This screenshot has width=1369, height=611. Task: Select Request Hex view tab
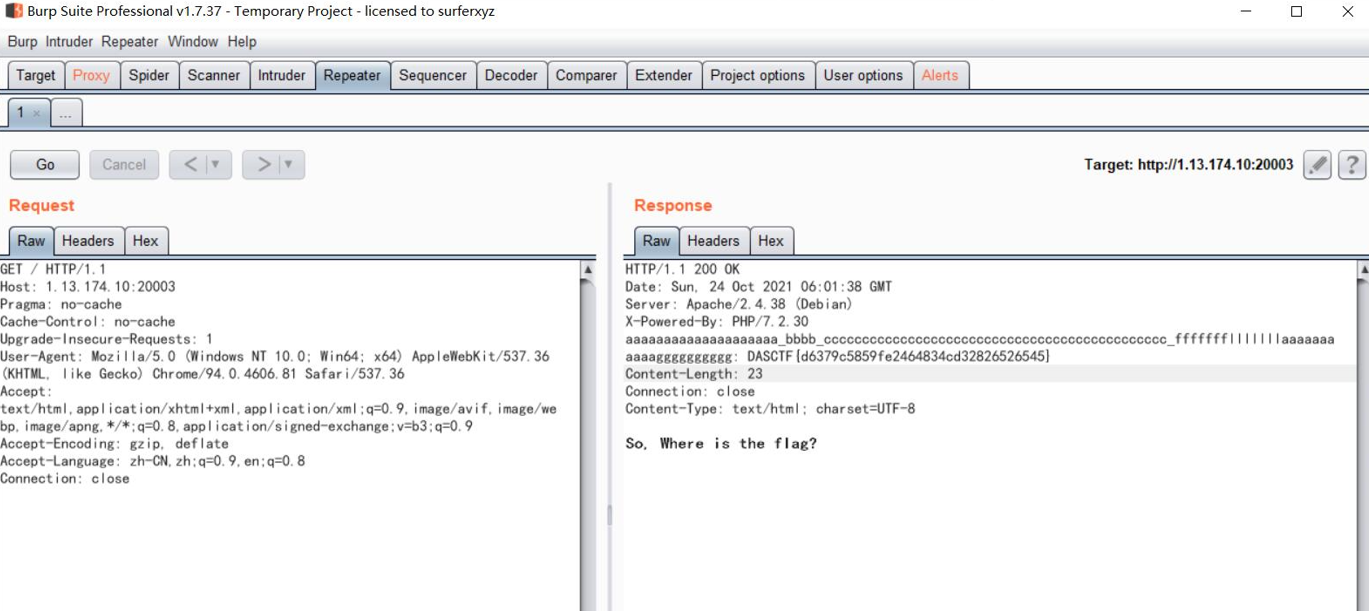(x=146, y=241)
